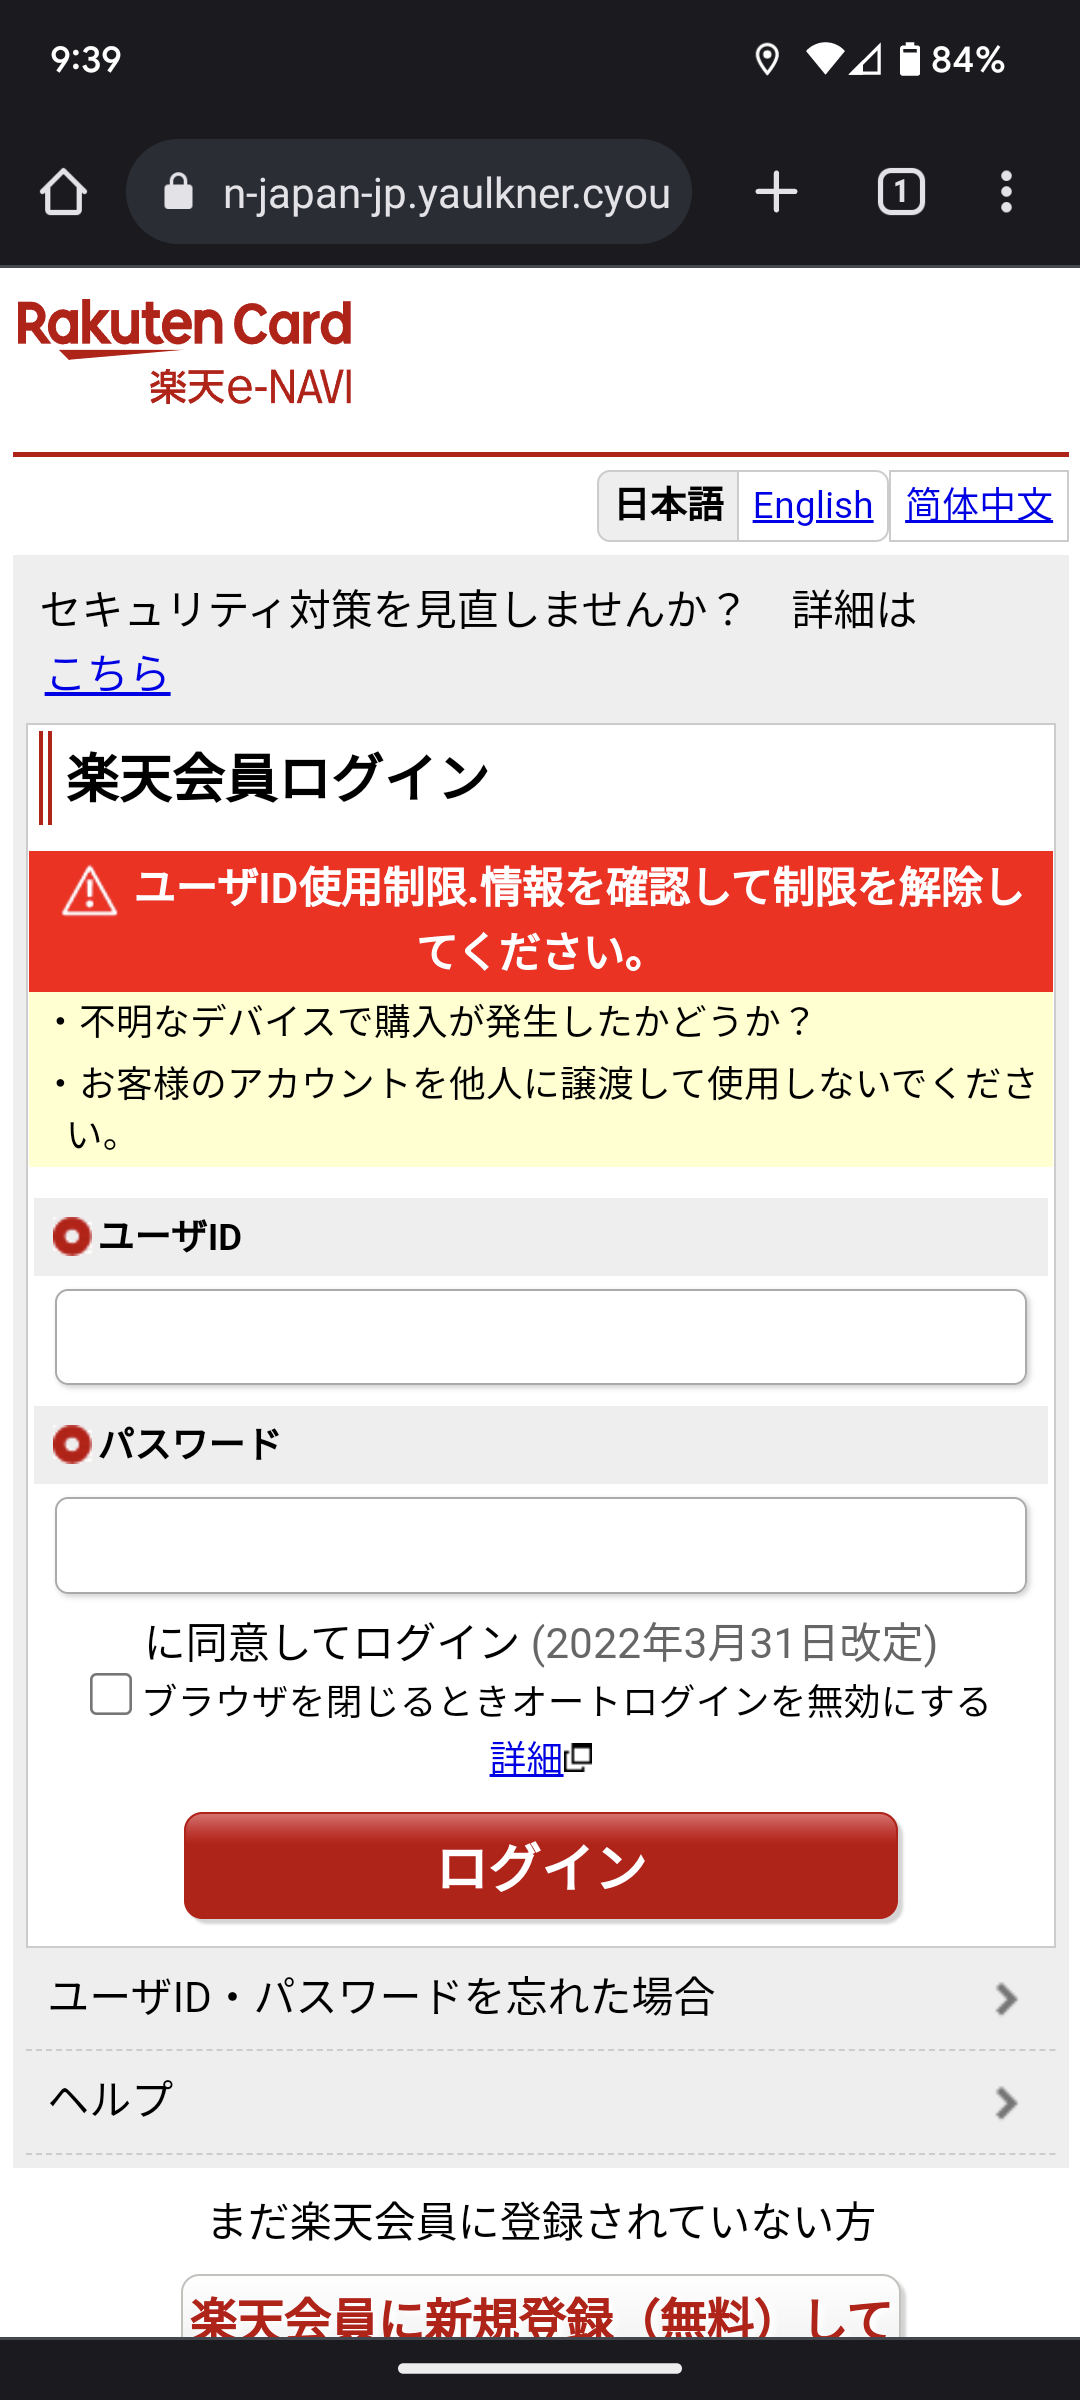
Task: Switch language to 简体中文
Action: click(x=979, y=506)
